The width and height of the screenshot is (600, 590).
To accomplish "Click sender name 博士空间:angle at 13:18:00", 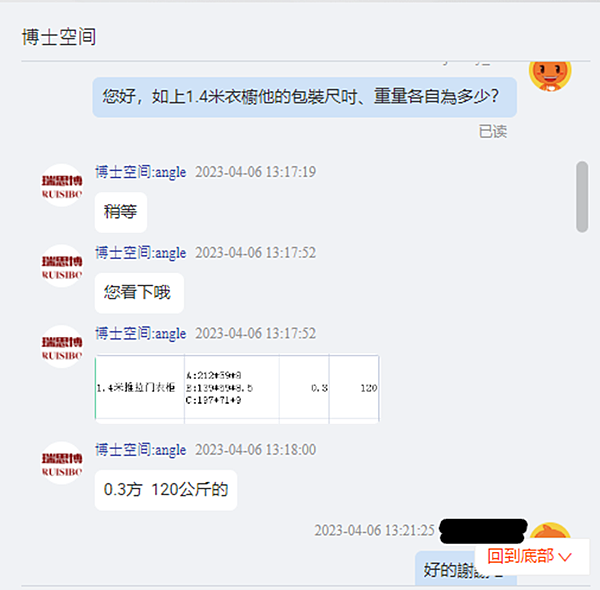I will 141,450.
